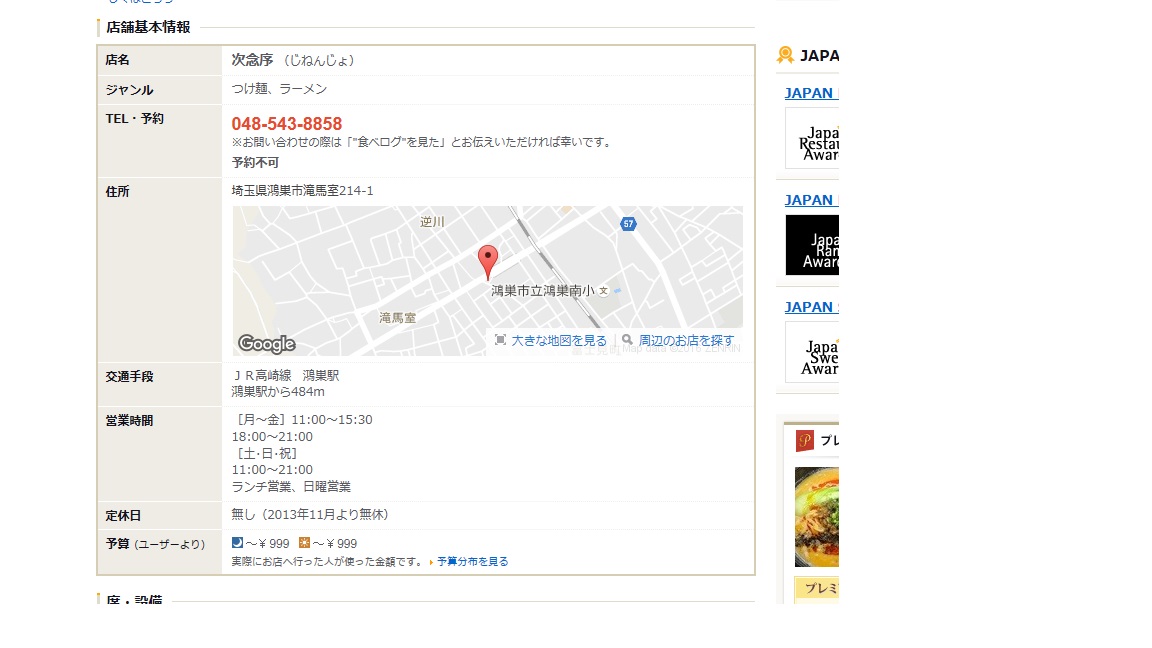This screenshot has height=648, width=1152.
Task: Click 滝馬室 label on map
Action: click(x=397, y=318)
